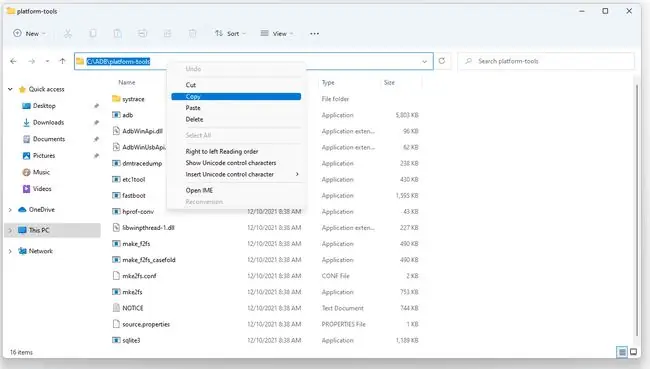Select the source.properties file
650x369 pixels.
(146, 324)
